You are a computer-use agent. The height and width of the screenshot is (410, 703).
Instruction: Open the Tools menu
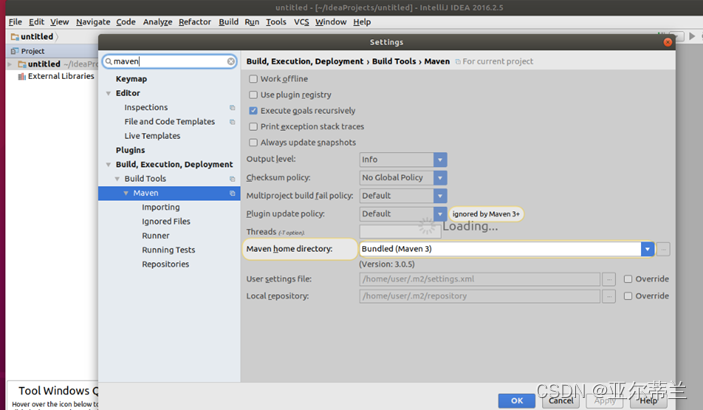pyautogui.click(x=276, y=22)
